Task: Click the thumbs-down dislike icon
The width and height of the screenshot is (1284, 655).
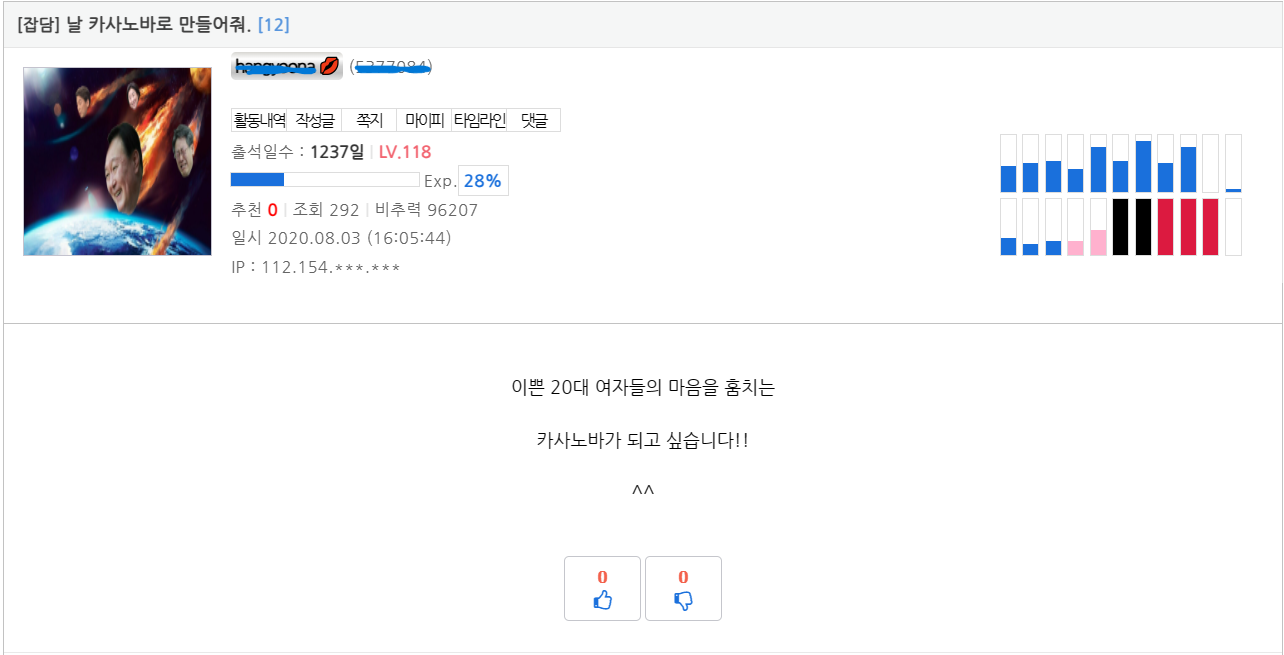Action: point(683,600)
